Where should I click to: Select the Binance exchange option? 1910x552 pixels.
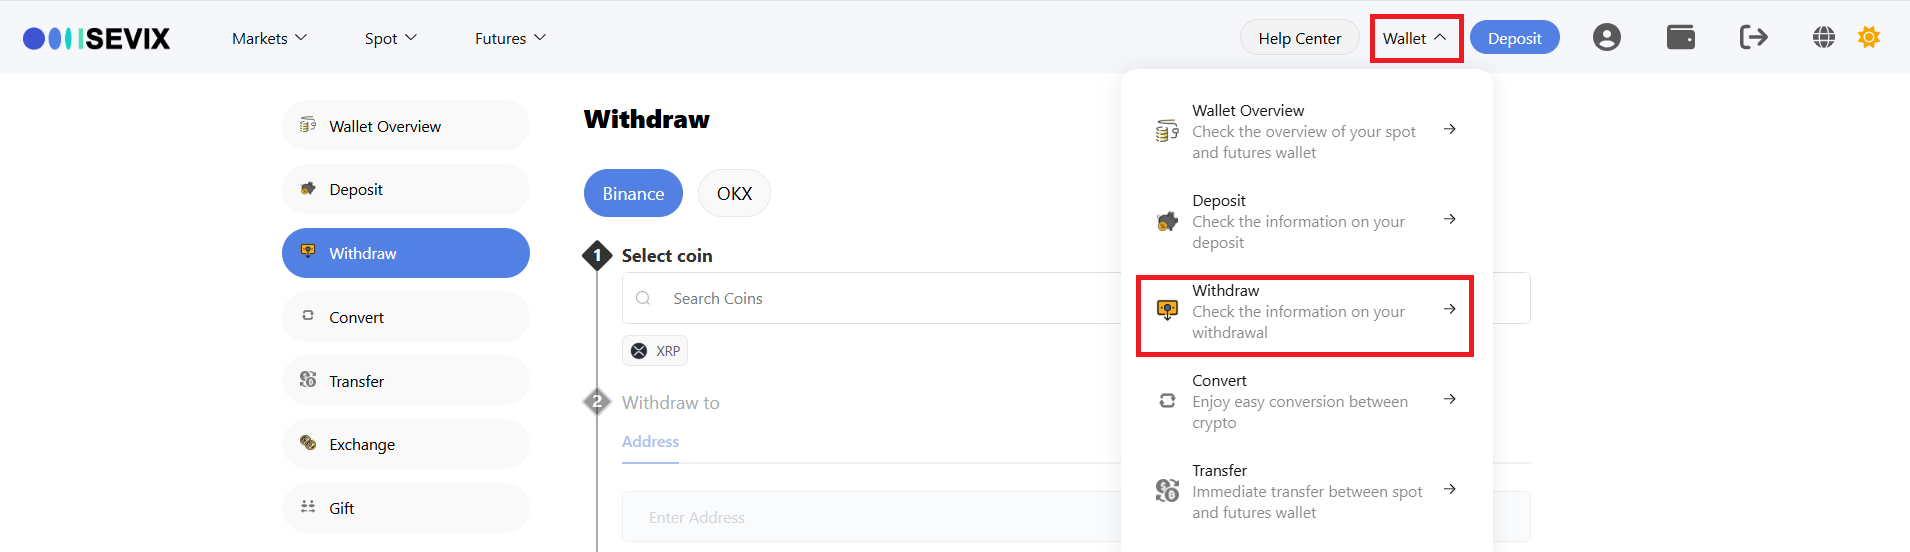click(633, 193)
